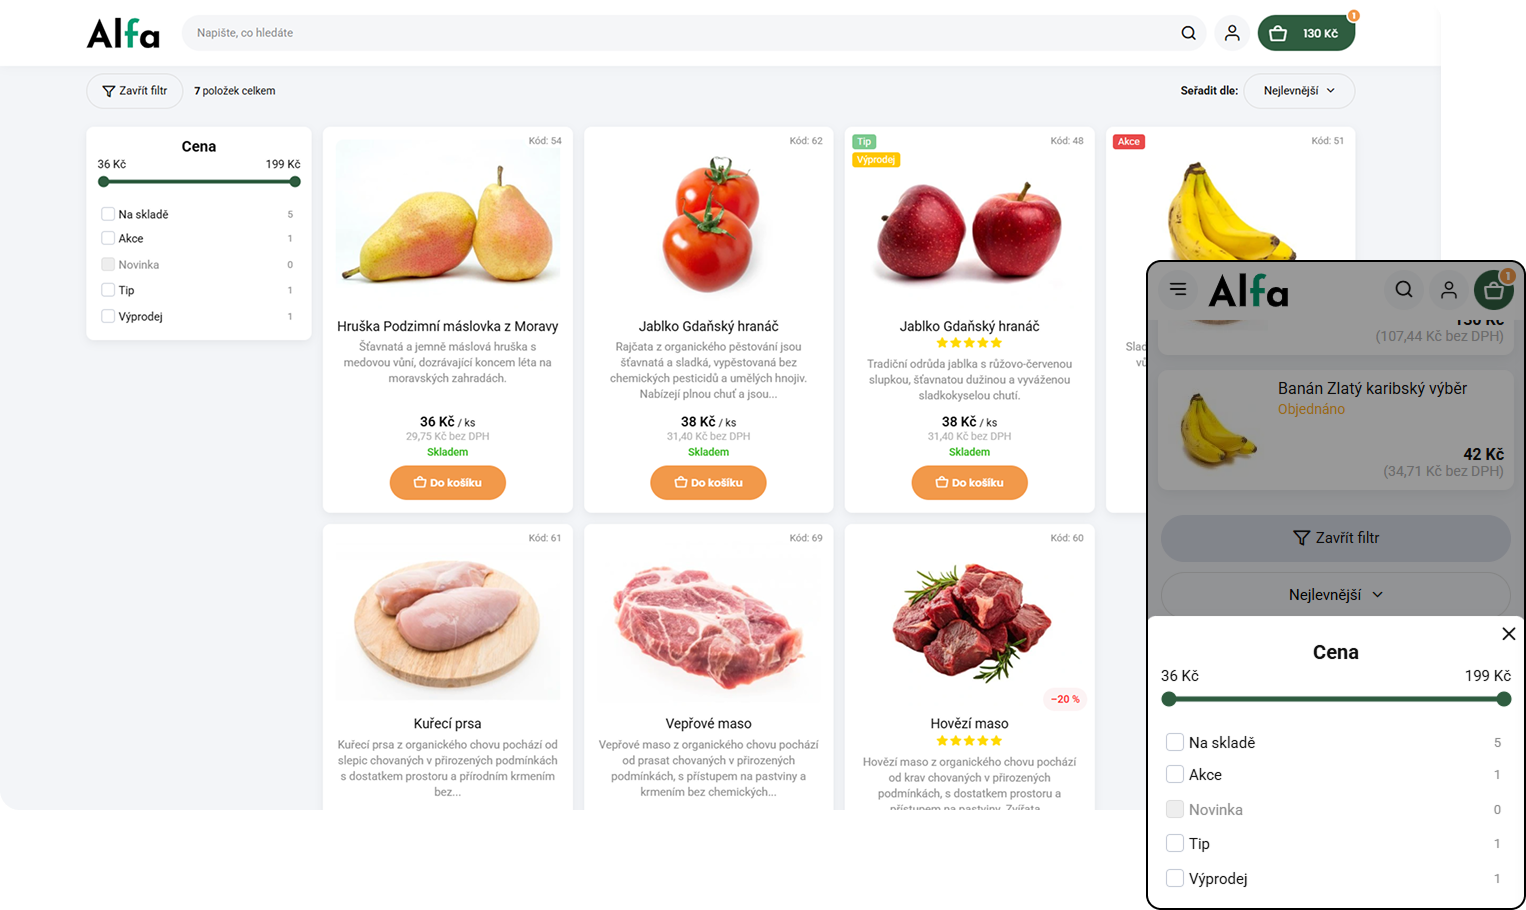The height and width of the screenshot is (910, 1526).
Task: Click the search input field 'Napište, co hledáte'
Action: click(x=680, y=33)
